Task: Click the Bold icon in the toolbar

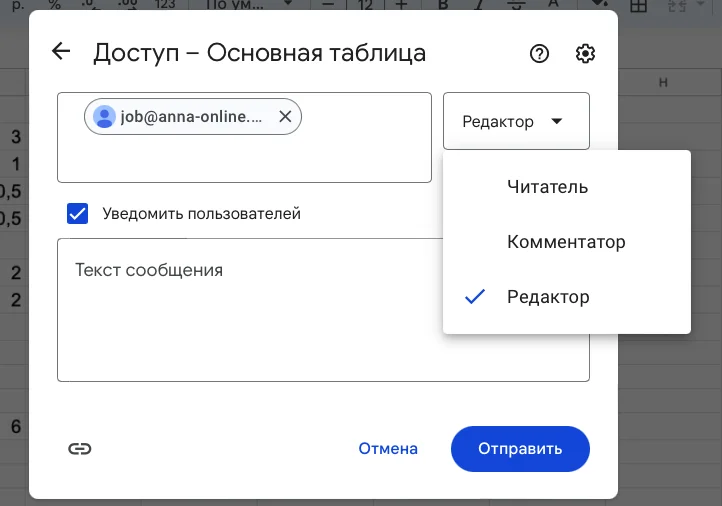Action: coord(443,5)
